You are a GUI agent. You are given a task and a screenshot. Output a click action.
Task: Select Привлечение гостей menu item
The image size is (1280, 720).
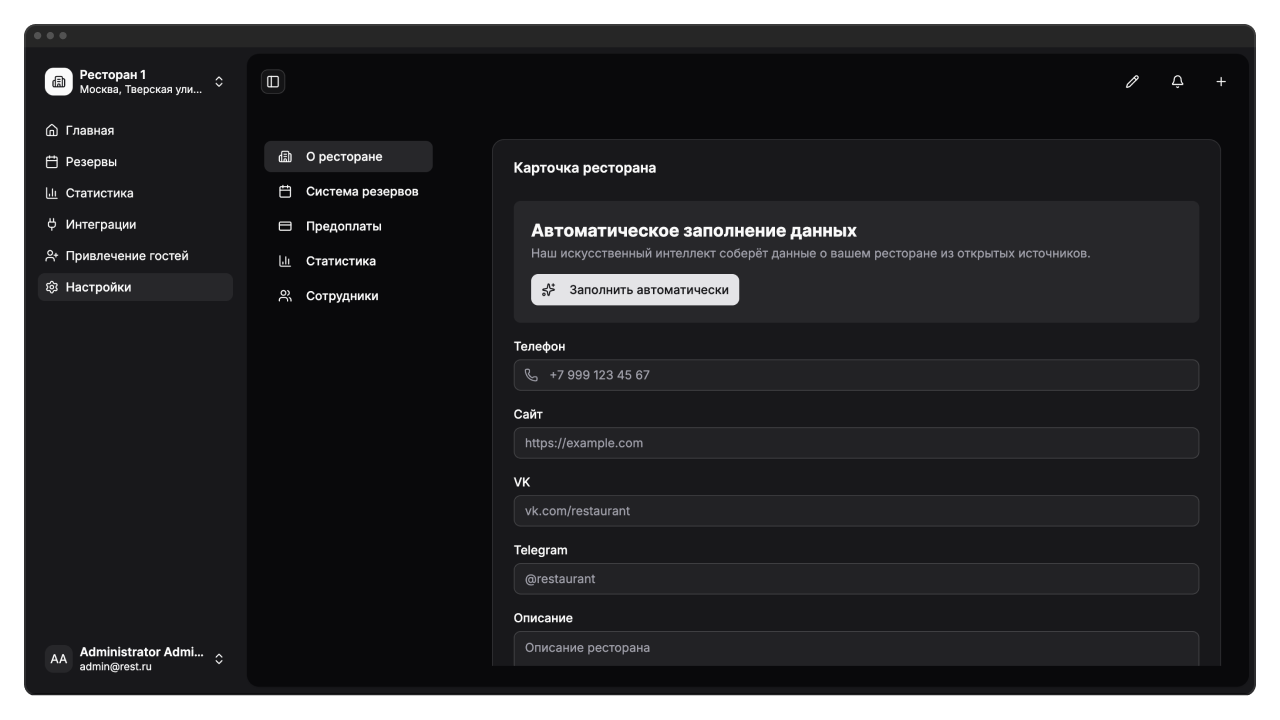click(x=126, y=256)
